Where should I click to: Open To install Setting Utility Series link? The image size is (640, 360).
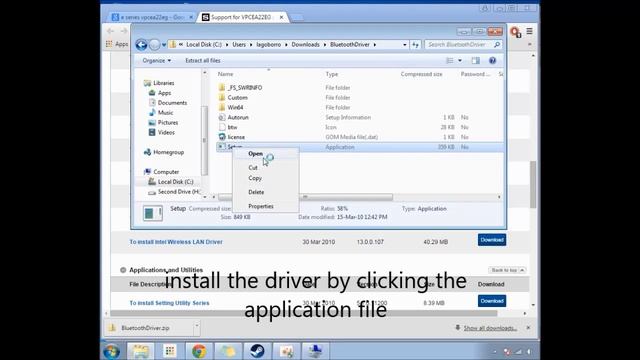click(x=169, y=303)
